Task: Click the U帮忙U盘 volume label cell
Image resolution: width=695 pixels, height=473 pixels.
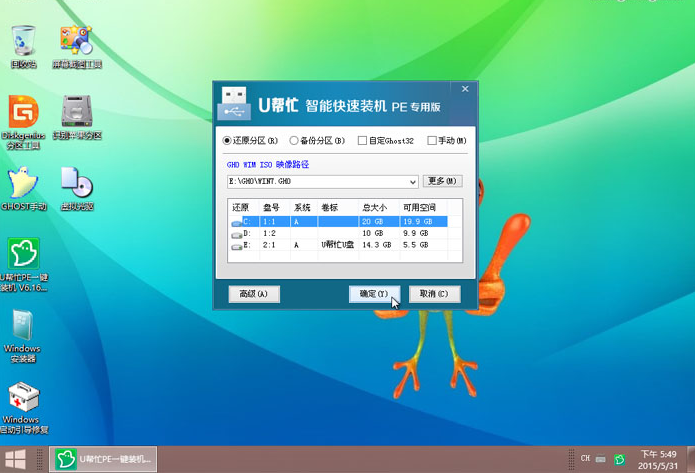Action: (338, 245)
